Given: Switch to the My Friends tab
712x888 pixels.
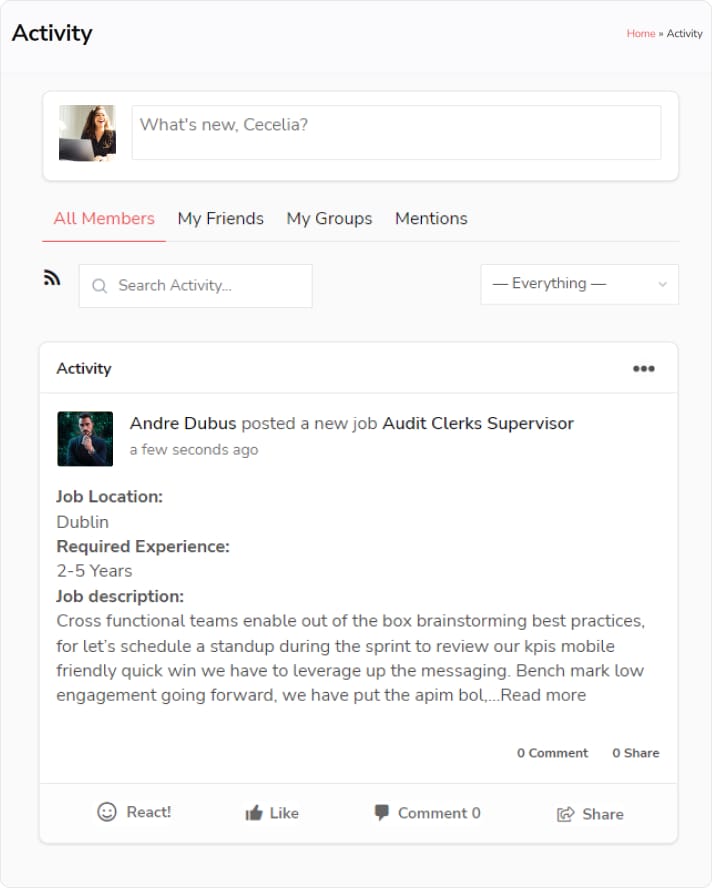Looking at the screenshot, I should (x=221, y=218).
